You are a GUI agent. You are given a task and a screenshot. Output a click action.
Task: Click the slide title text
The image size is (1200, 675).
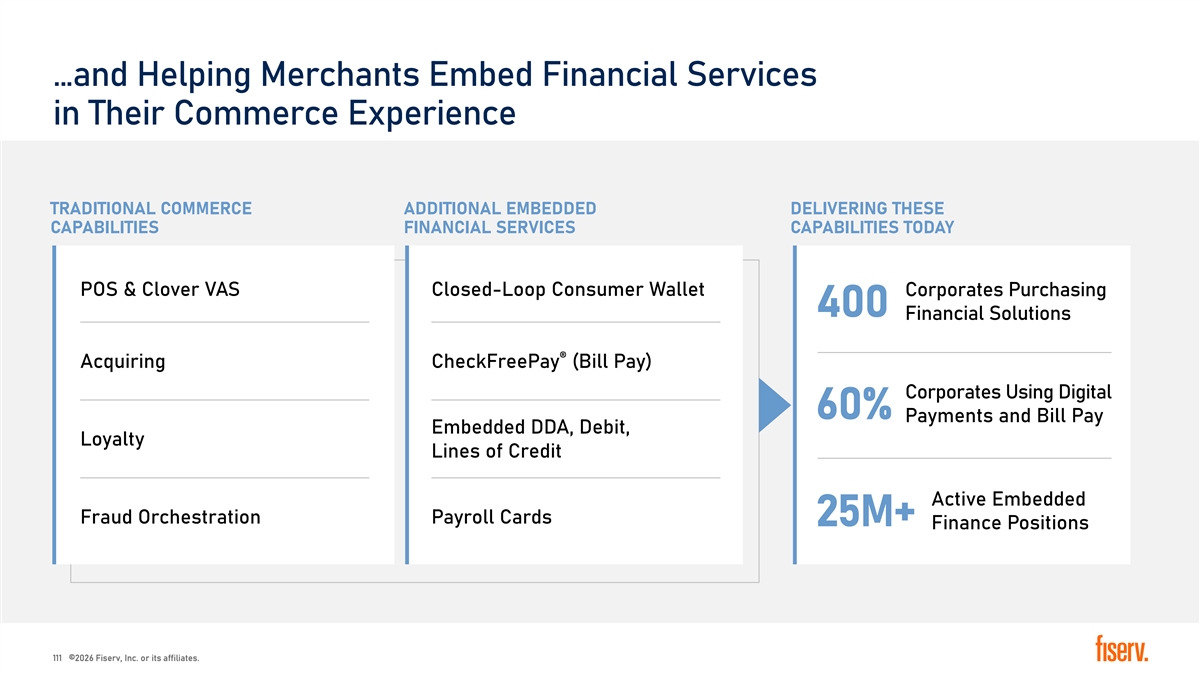click(434, 93)
